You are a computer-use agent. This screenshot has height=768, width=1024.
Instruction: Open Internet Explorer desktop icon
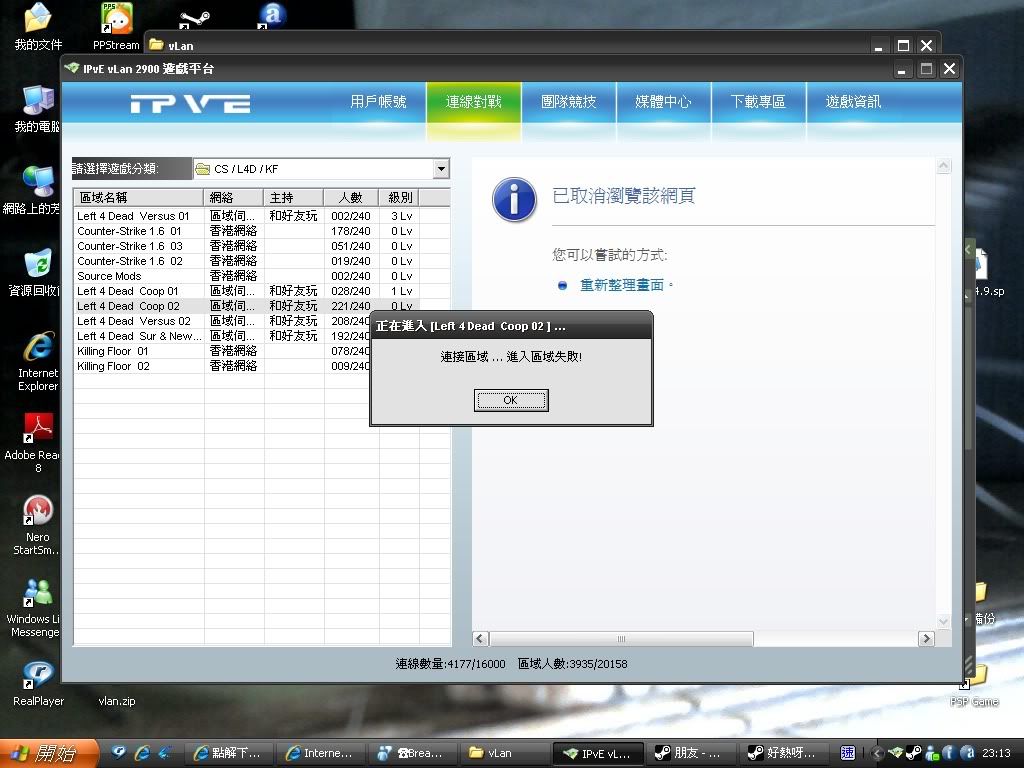(x=38, y=350)
